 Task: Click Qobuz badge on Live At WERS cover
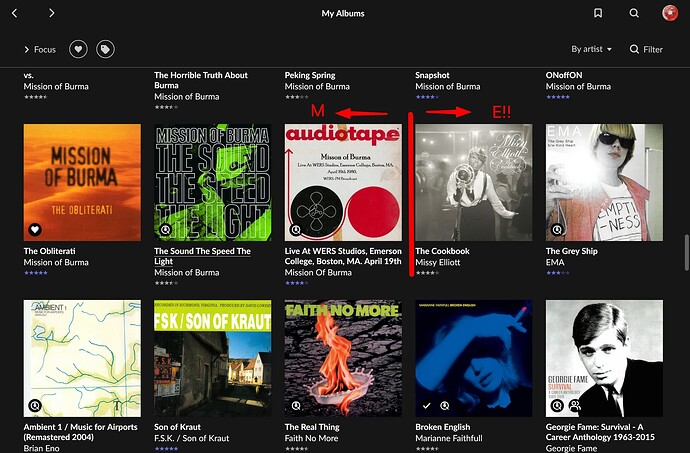(296, 229)
